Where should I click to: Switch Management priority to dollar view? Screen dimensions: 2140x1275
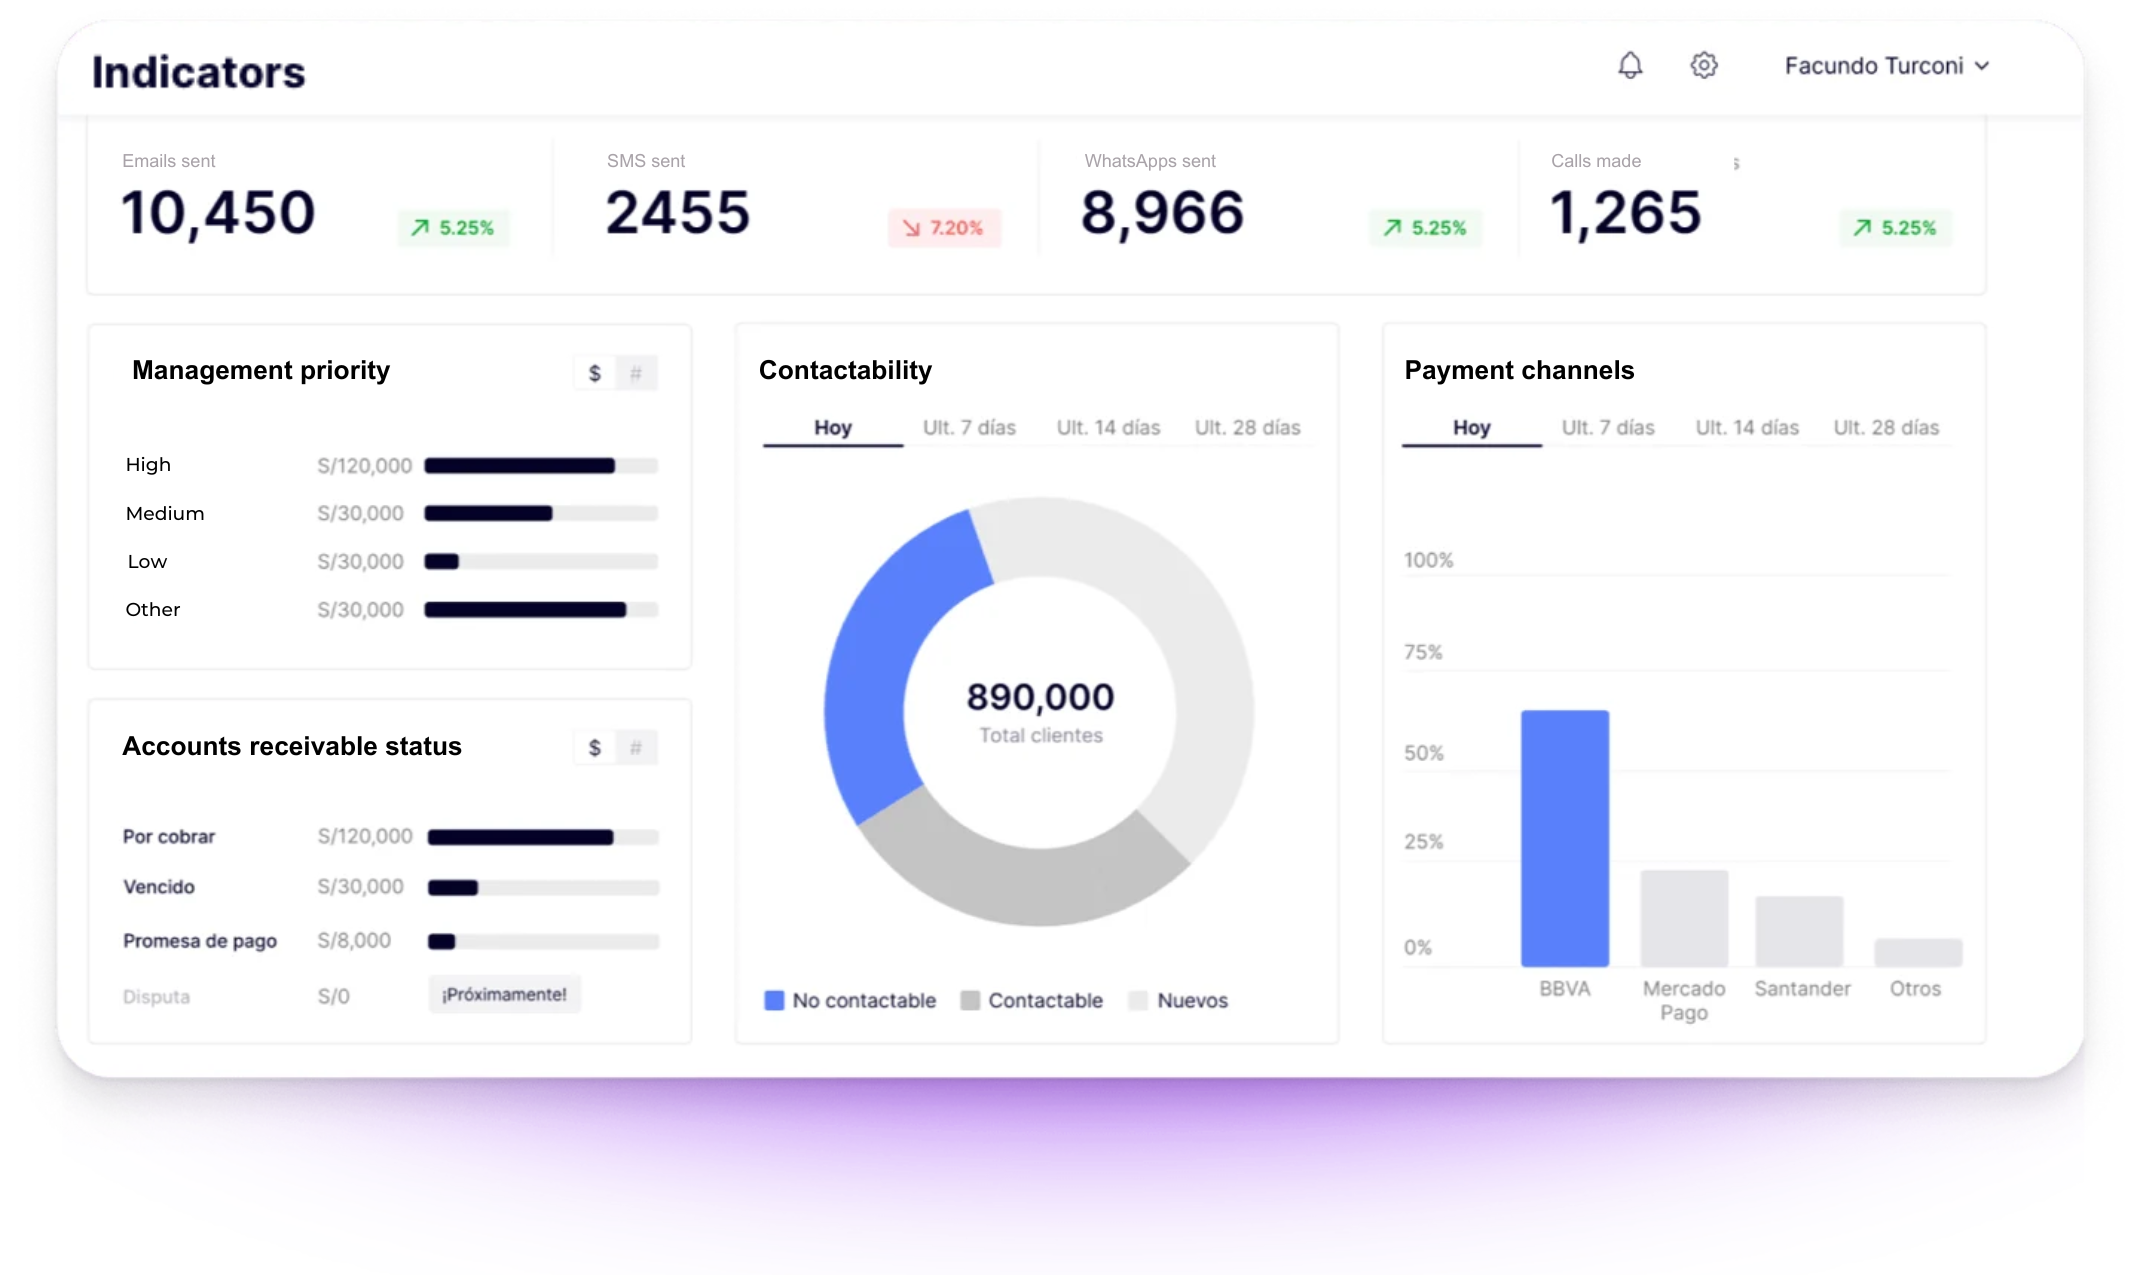595,373
